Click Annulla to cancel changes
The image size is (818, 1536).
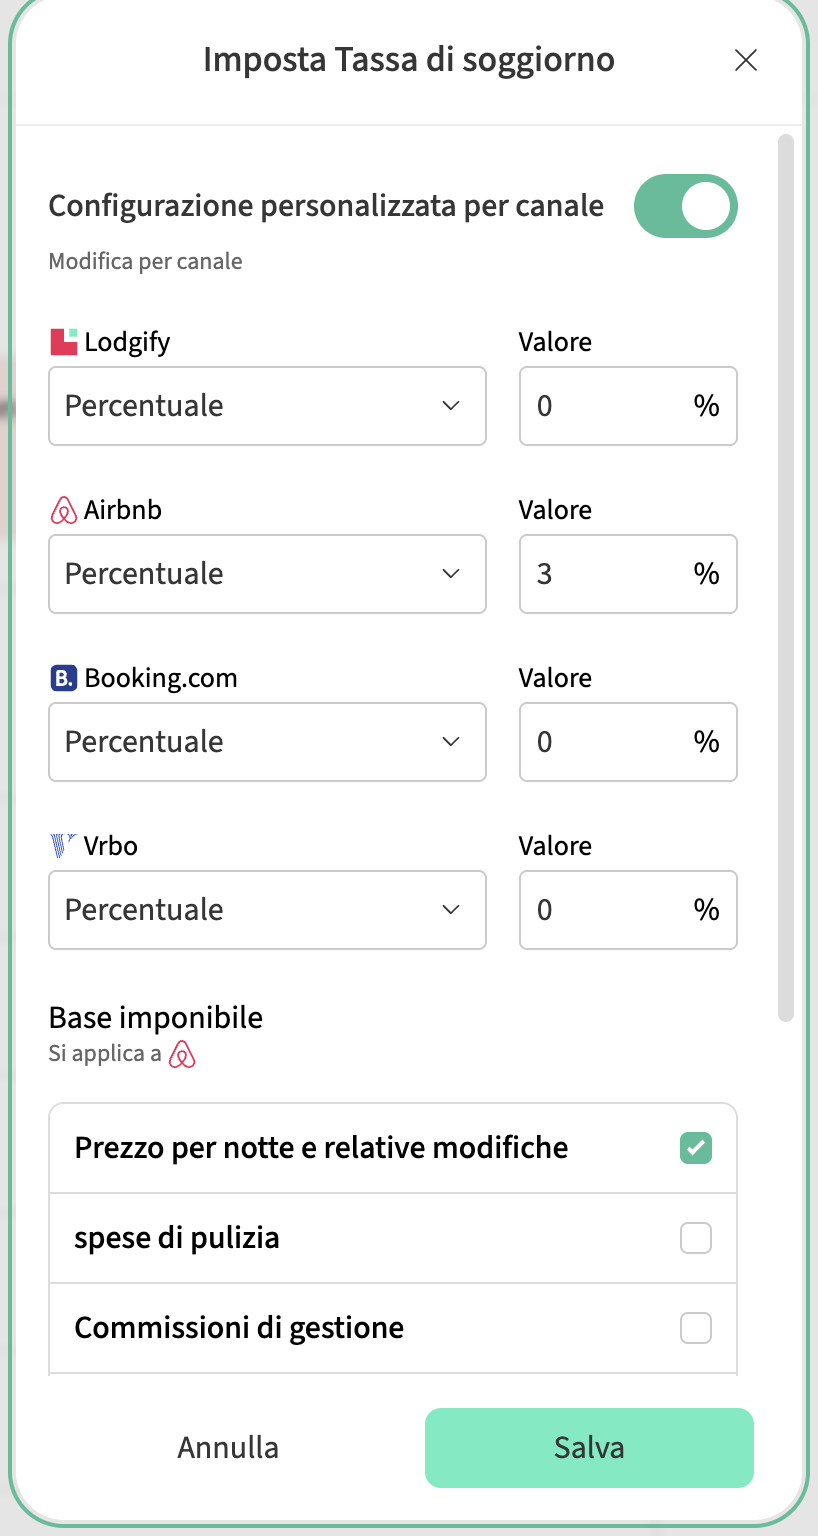click(x=228, y=1448)
